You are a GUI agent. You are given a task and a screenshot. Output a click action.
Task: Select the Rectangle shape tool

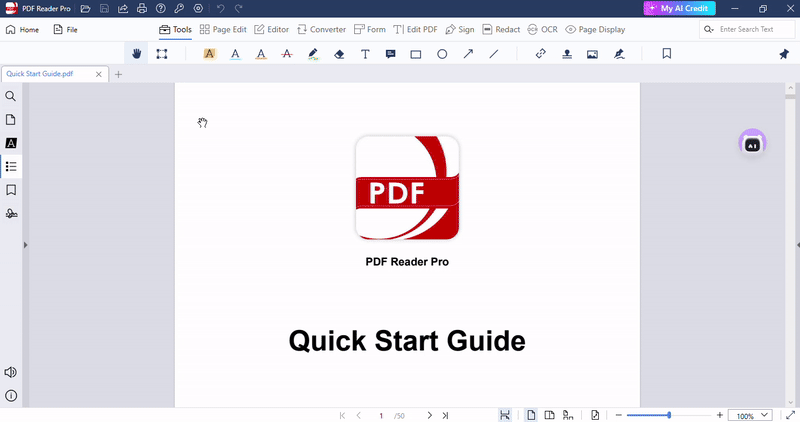click(x=416, y=54)
